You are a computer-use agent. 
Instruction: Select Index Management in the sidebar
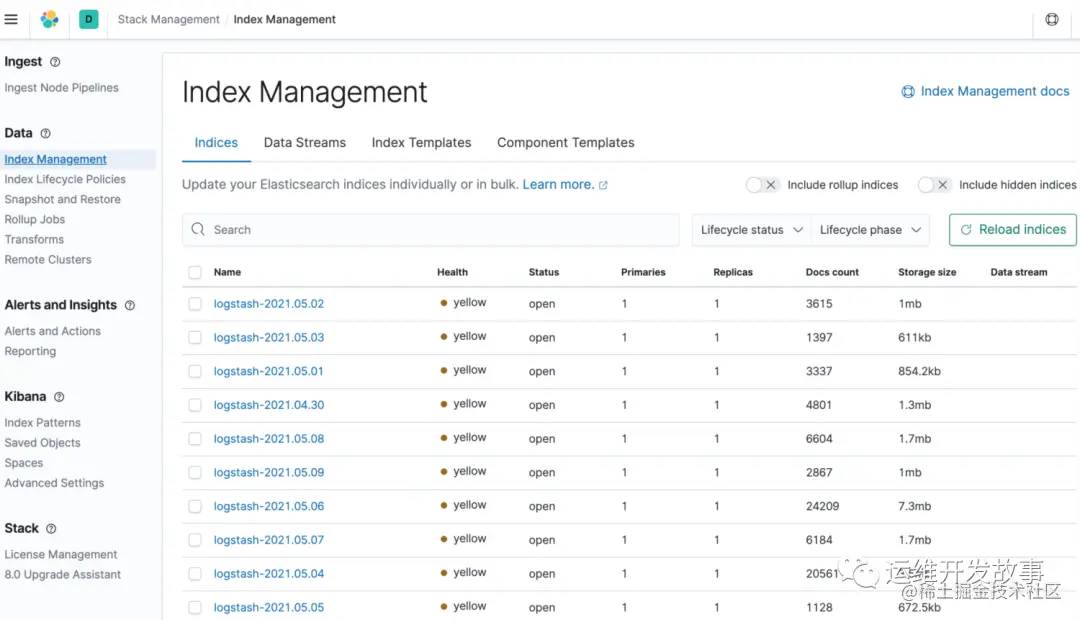coord(55,159)
